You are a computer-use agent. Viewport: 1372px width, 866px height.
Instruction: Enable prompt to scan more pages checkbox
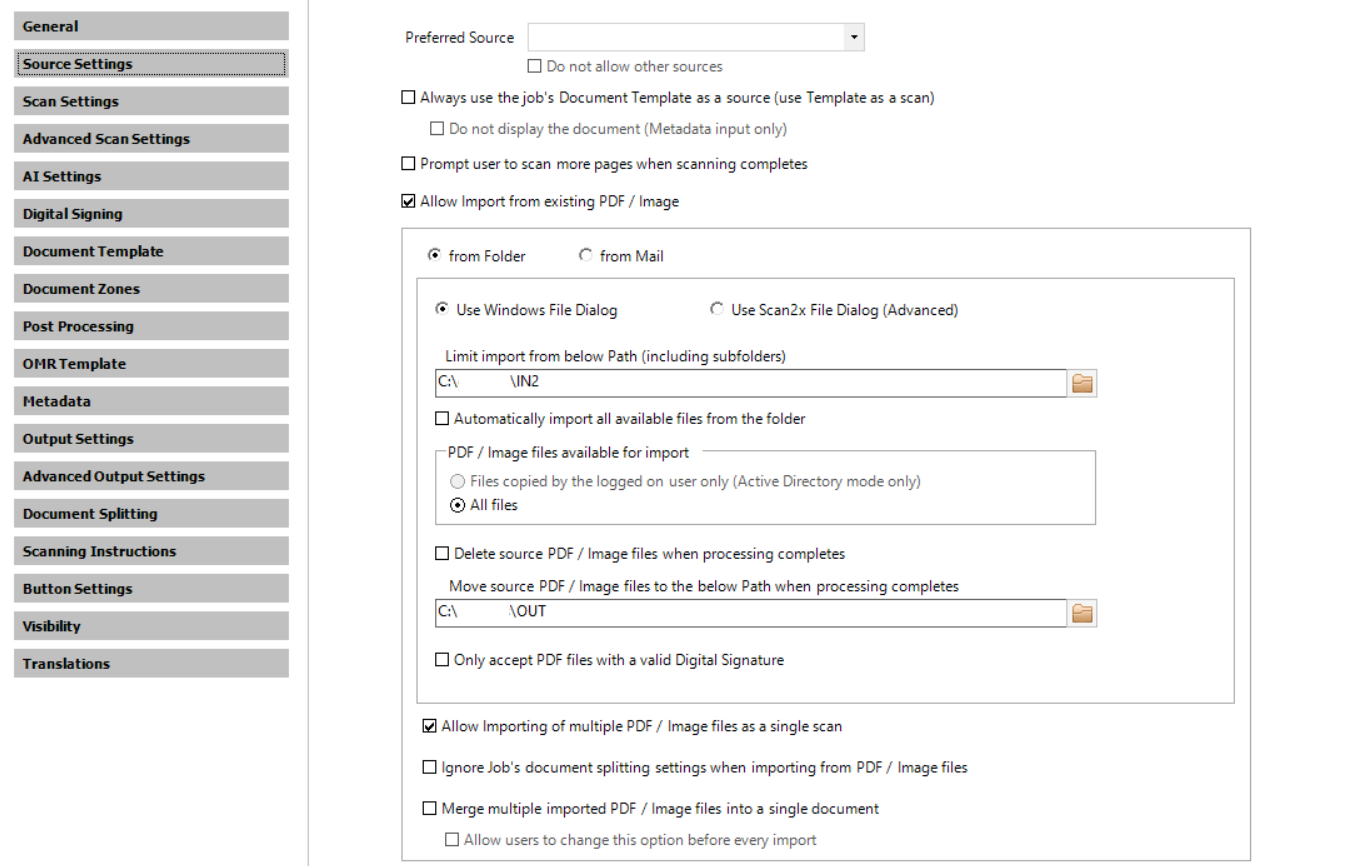(x=408, y=164)
